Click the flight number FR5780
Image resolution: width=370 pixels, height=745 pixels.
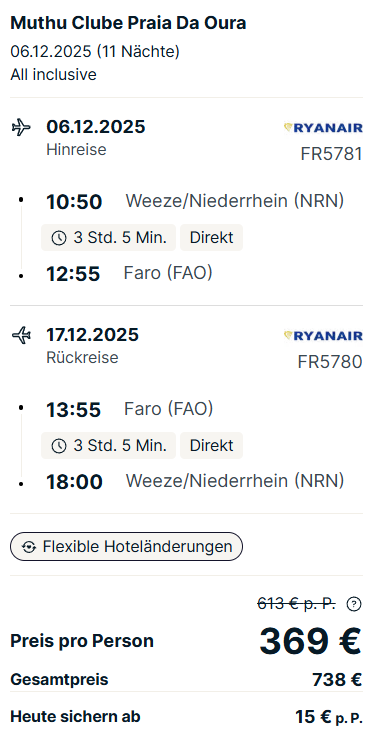tap(330, 362)
